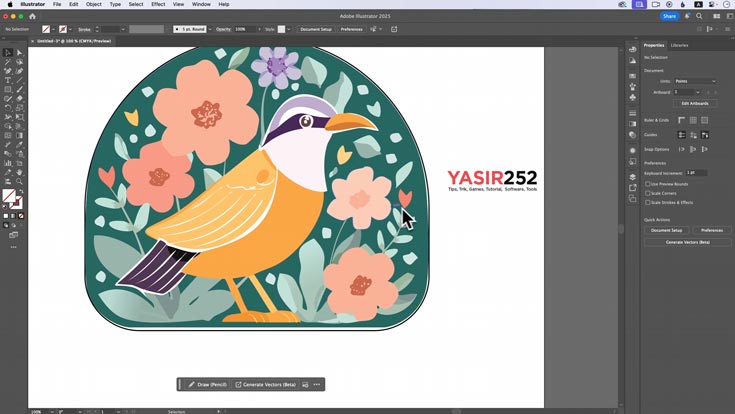The image size is (735, 414).
Task: Select the Properties tab
Action: 654,45
